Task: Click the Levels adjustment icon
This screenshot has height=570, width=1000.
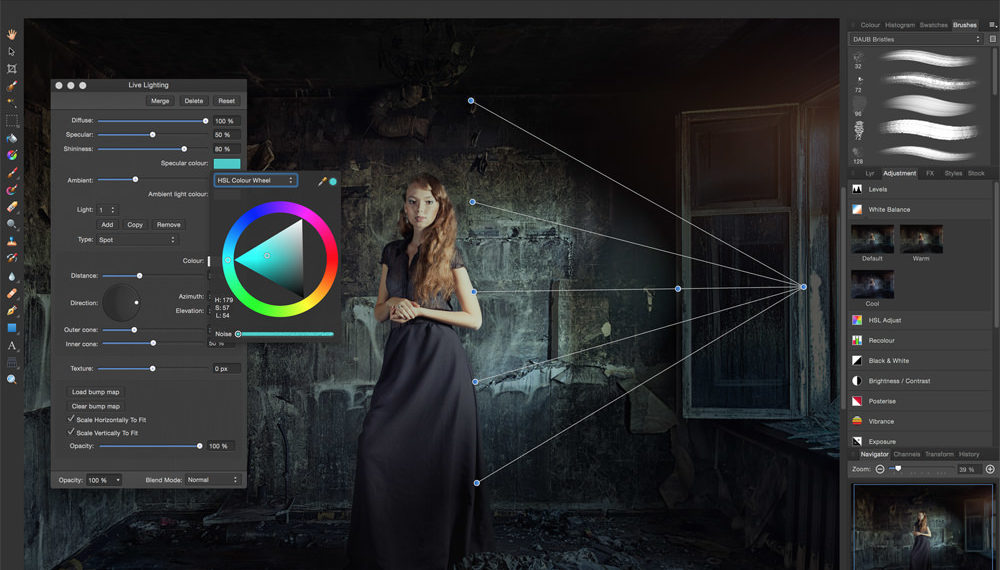Action: click(x=857, y=189)
